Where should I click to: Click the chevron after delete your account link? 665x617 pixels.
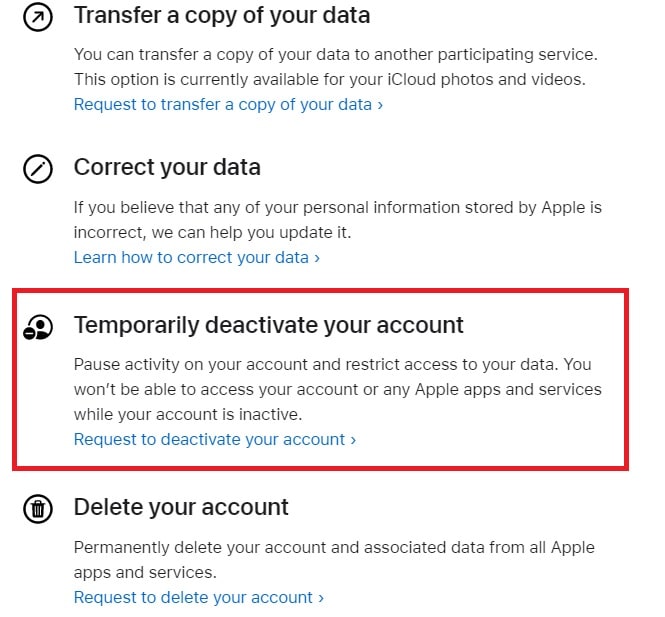pos(321,598)
